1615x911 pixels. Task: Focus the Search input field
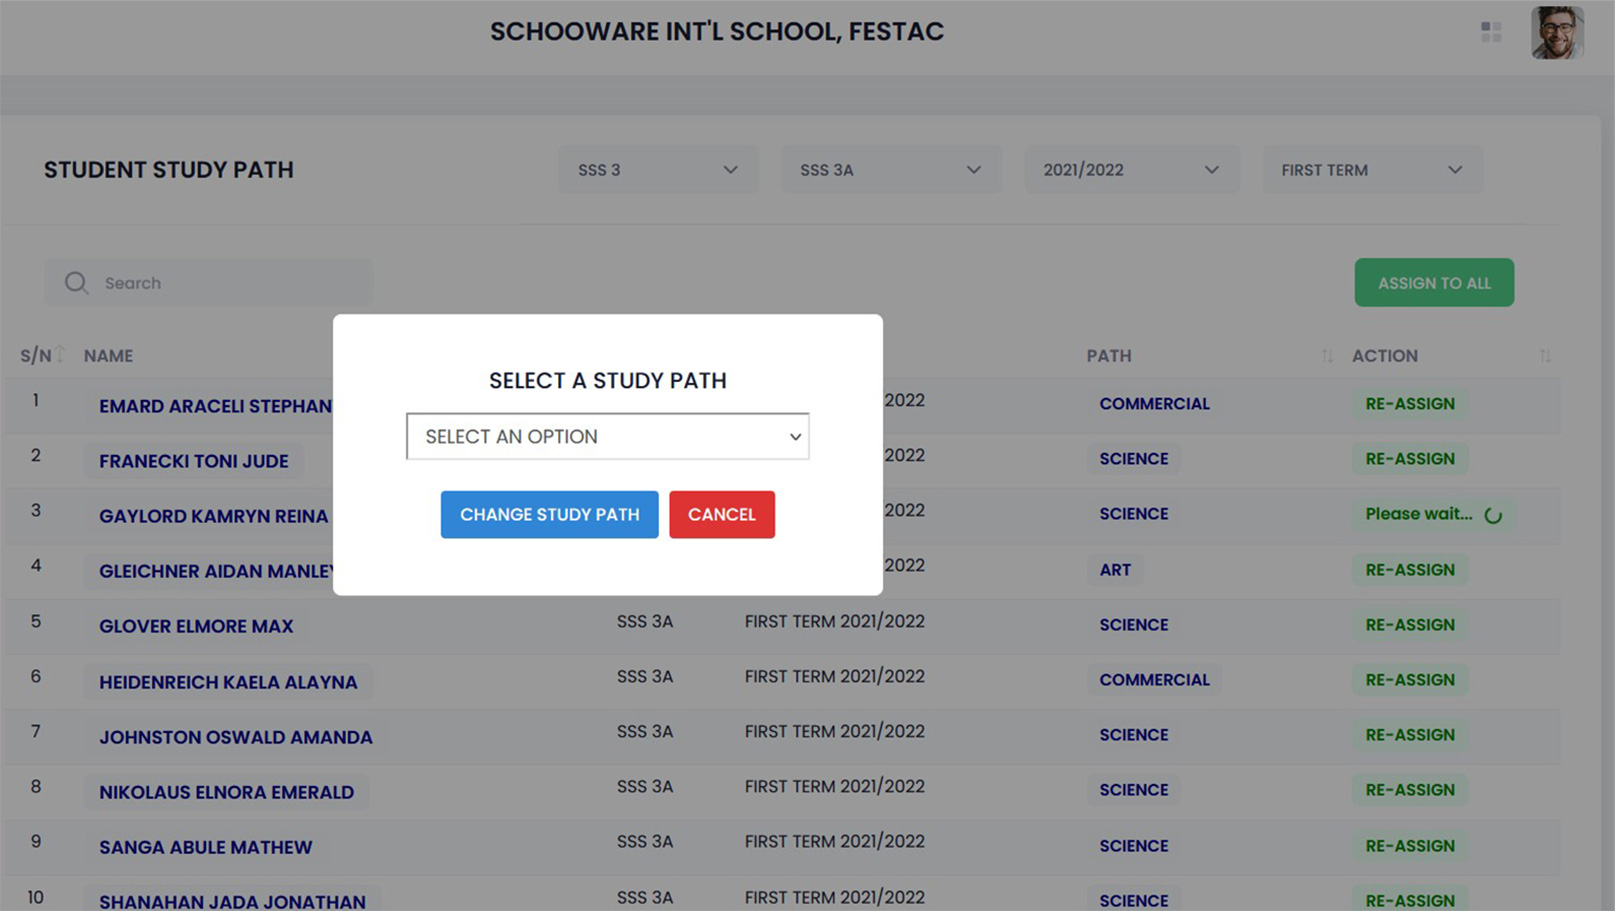209,283
